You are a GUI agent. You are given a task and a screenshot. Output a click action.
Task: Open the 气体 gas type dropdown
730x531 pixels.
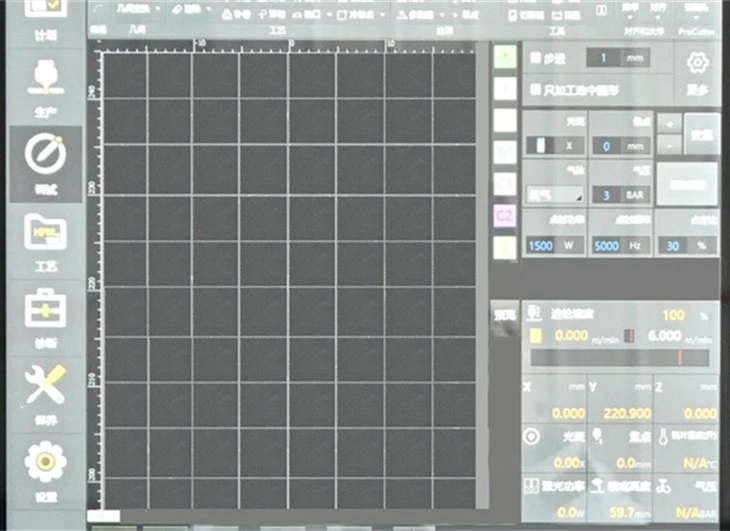554,195
